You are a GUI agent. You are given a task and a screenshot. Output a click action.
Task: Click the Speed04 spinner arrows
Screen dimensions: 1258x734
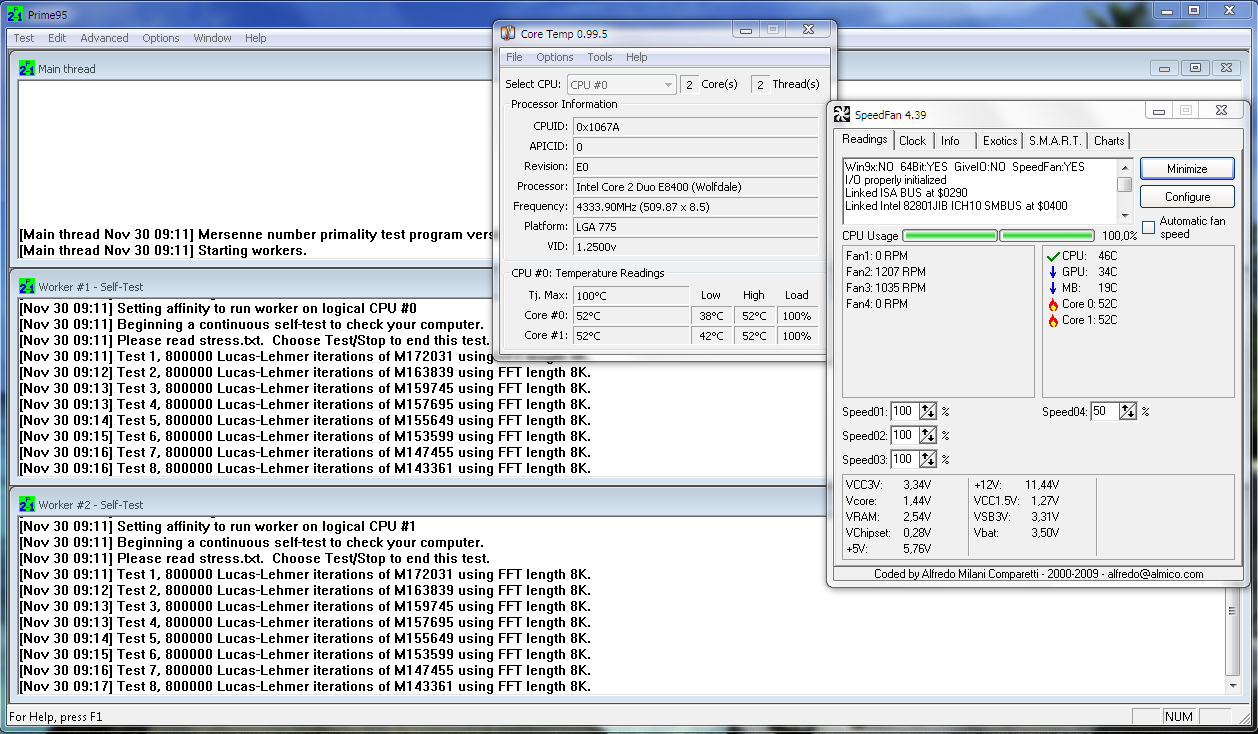1128,411
